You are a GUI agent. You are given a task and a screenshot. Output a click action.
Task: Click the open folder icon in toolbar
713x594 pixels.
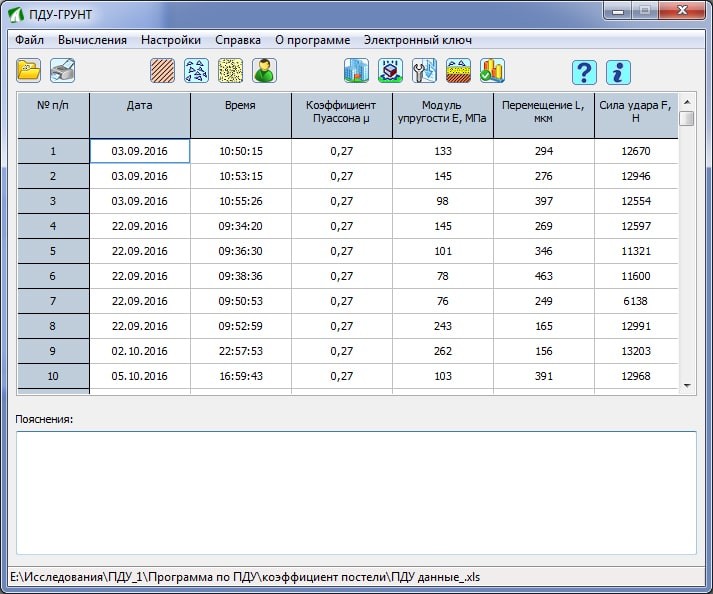tap(29, 71)
